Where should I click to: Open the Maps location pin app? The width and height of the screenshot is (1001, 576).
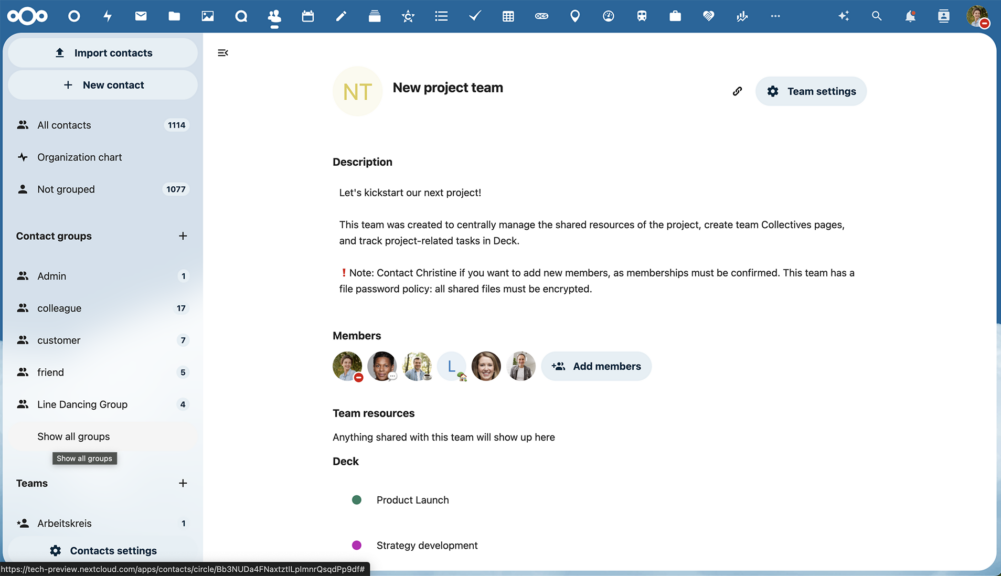pyautogui.click(x=574, y=15)
